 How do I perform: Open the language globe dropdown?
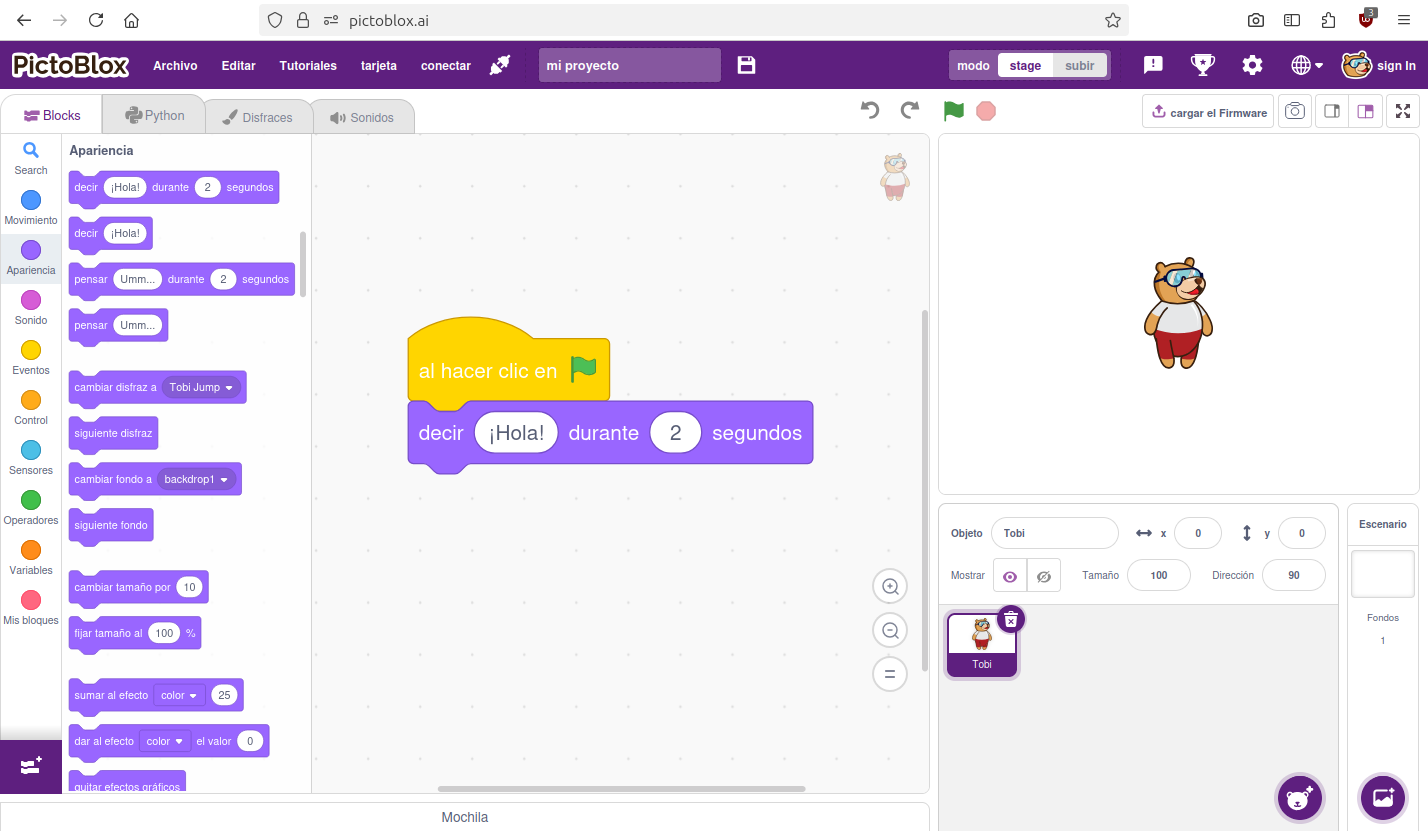pos(1306,66)
